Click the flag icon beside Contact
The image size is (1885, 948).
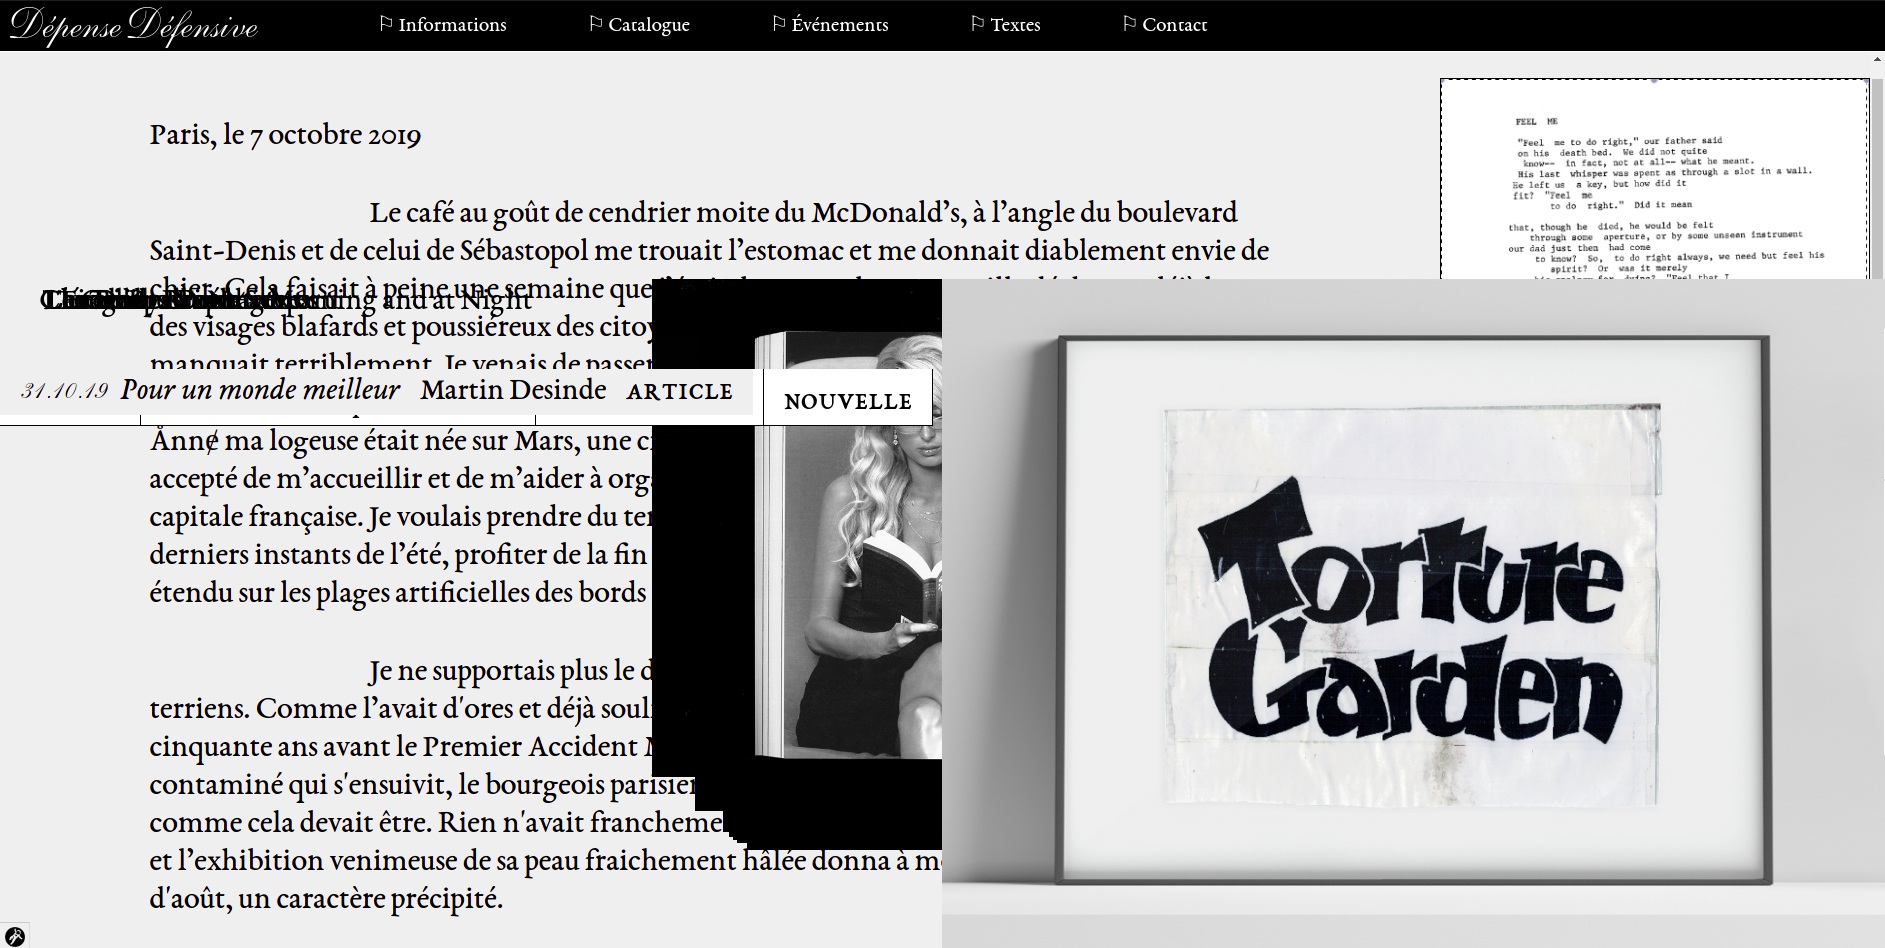coord(1129,23)
